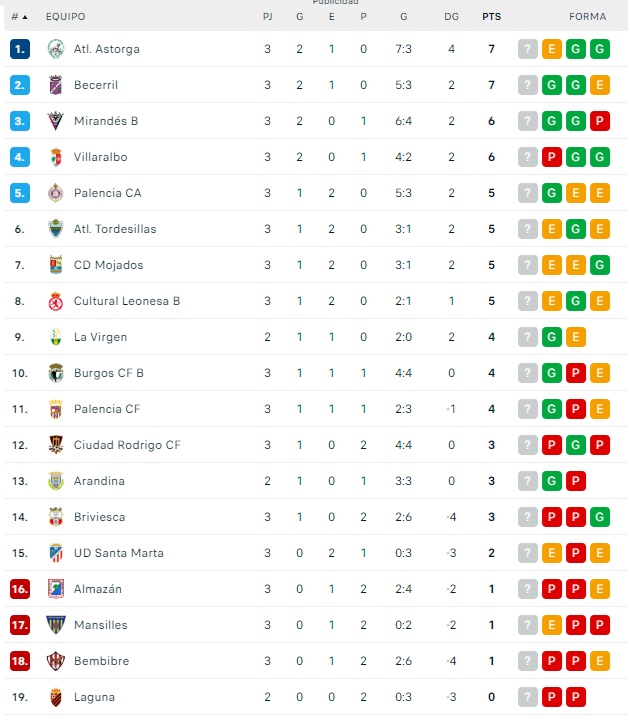Click the gray question mark in Becerril row

coord(528,85)
